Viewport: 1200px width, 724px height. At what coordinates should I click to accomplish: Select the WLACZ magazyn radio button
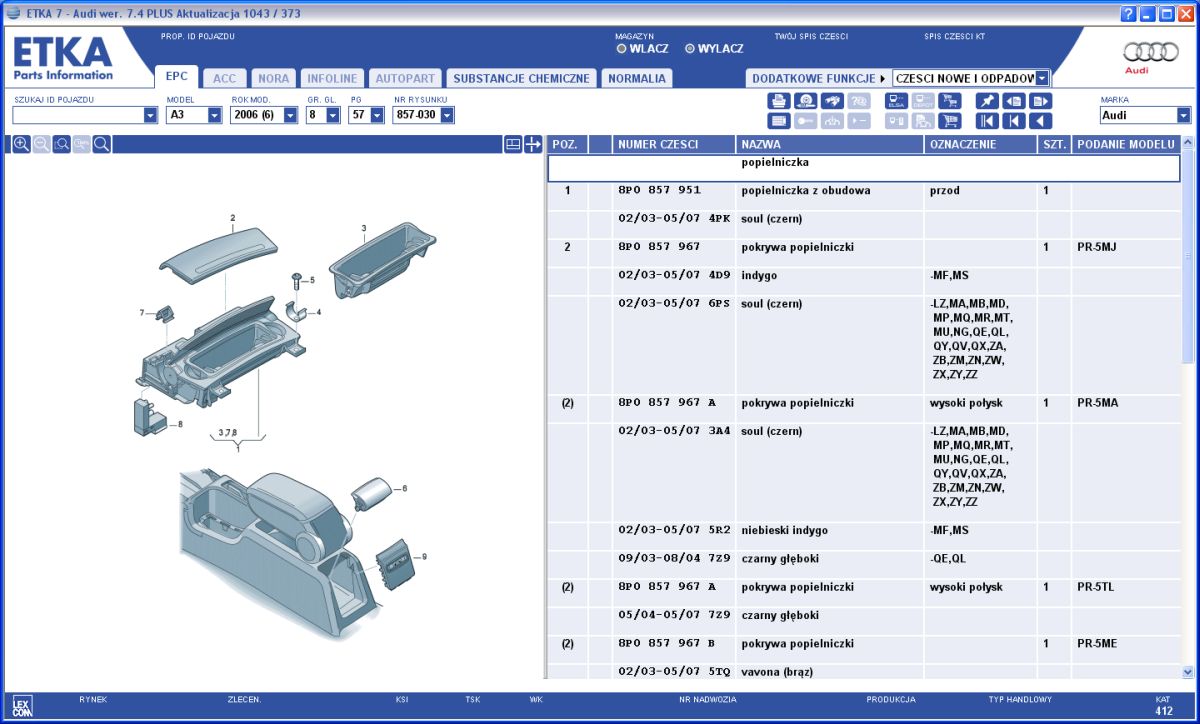coord(621,48)
